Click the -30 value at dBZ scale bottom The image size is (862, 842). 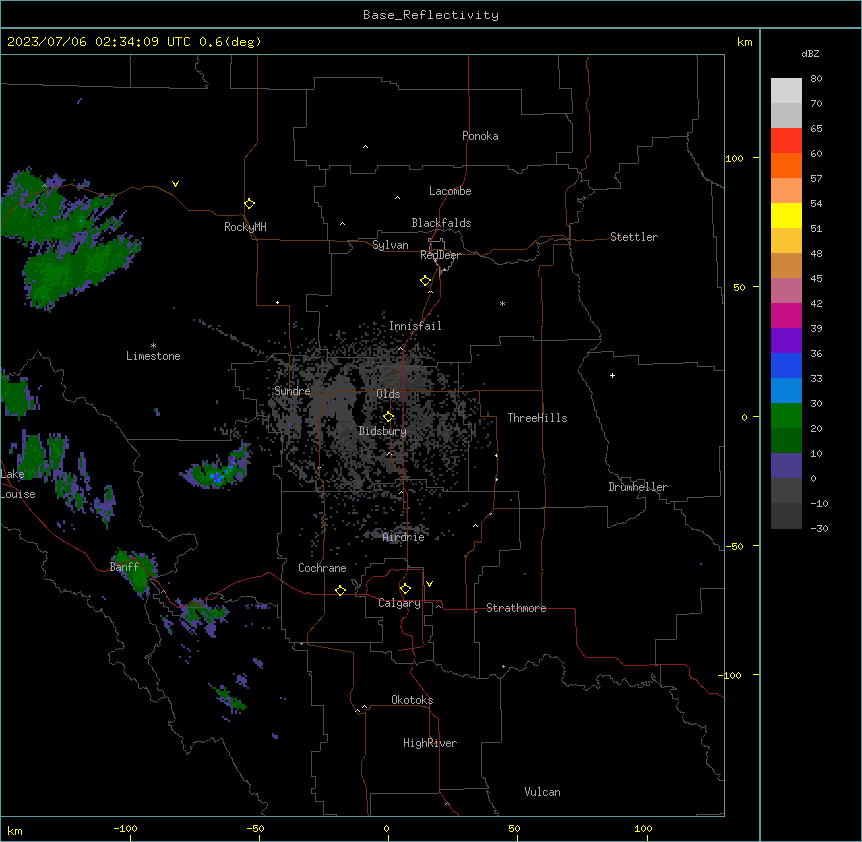(x=819, y=528)
